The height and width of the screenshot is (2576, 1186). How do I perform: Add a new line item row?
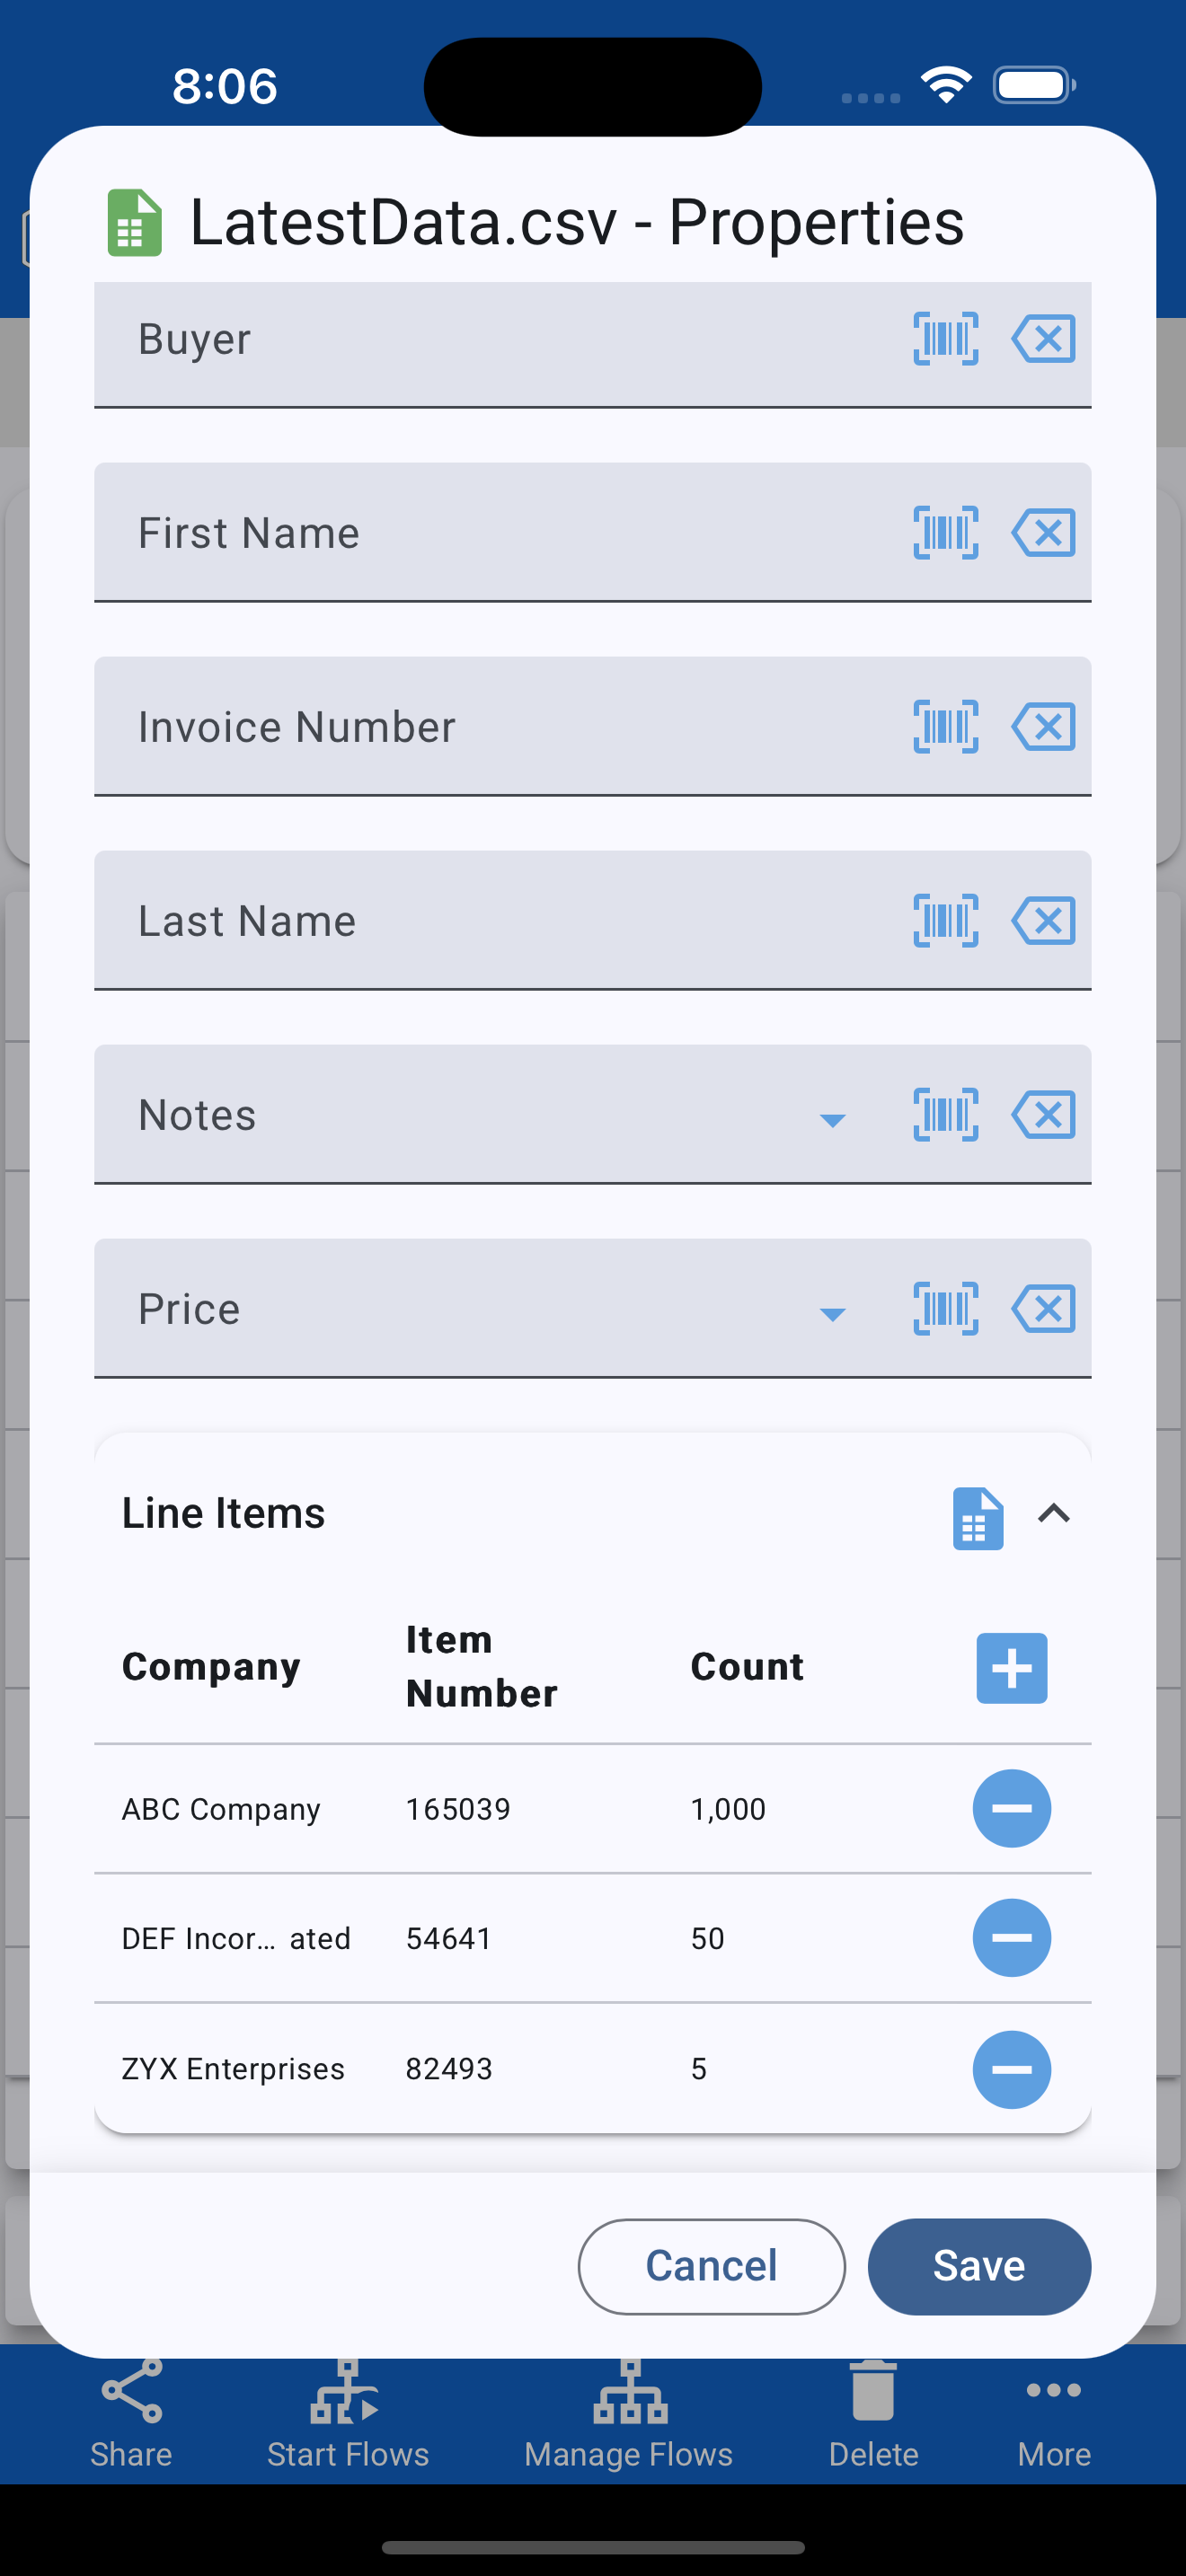(x=1011, y=1668)
